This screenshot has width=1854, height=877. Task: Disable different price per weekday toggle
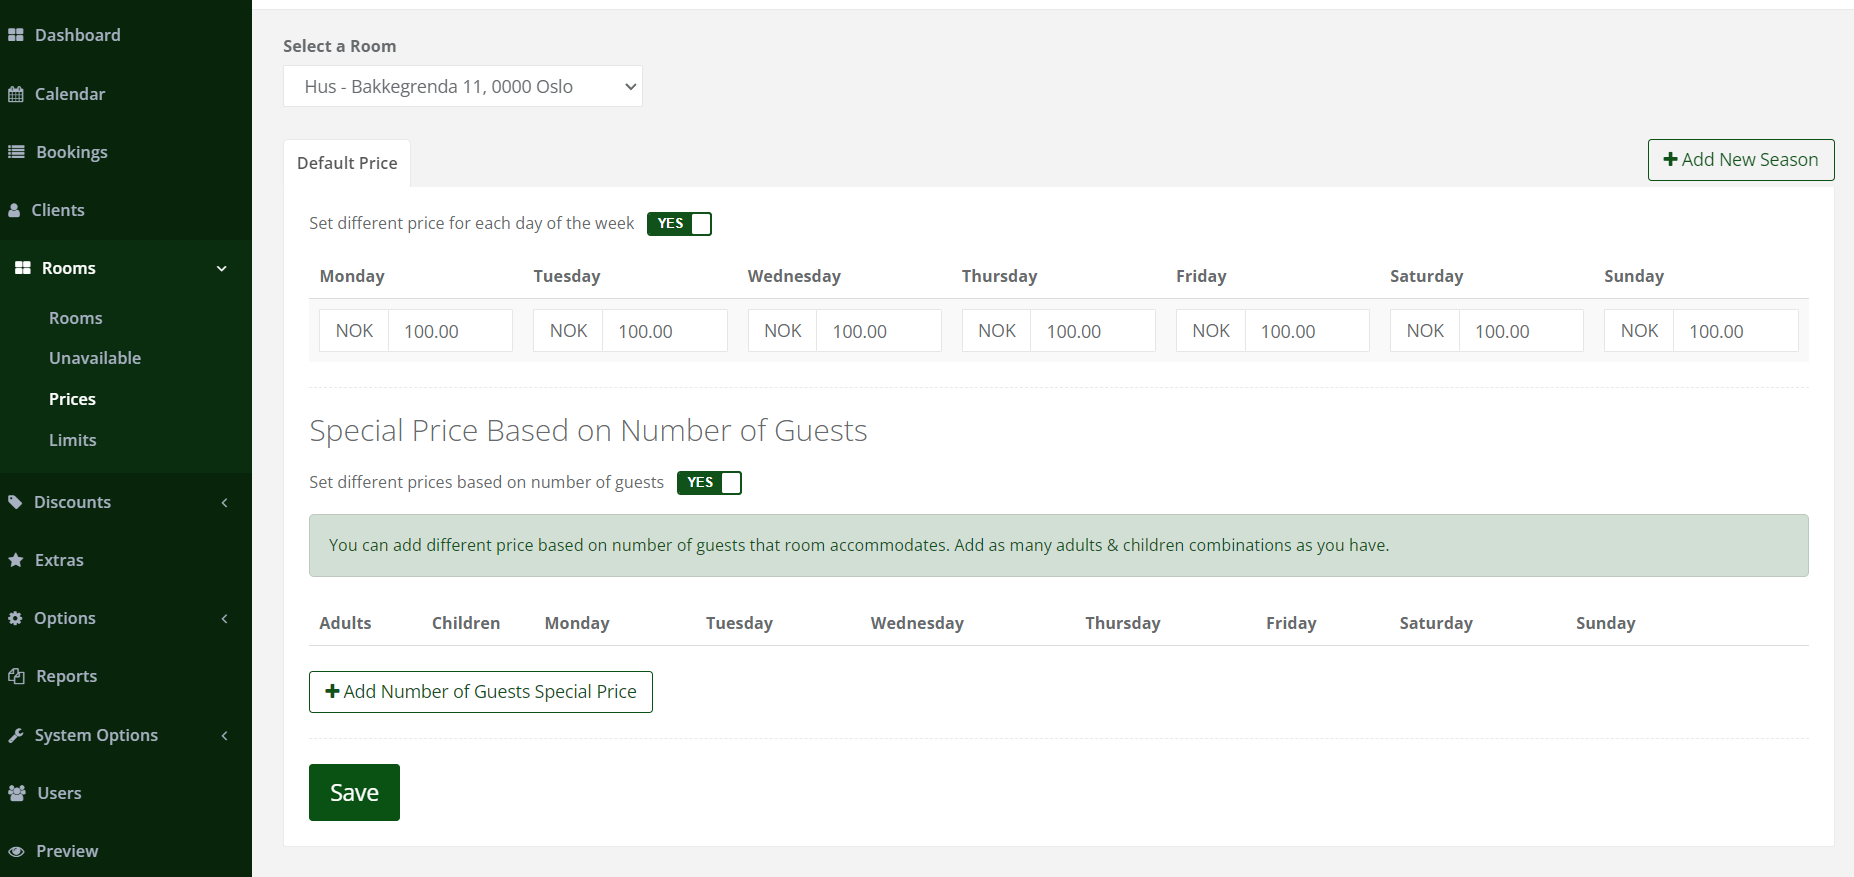[x=679, y=224]
